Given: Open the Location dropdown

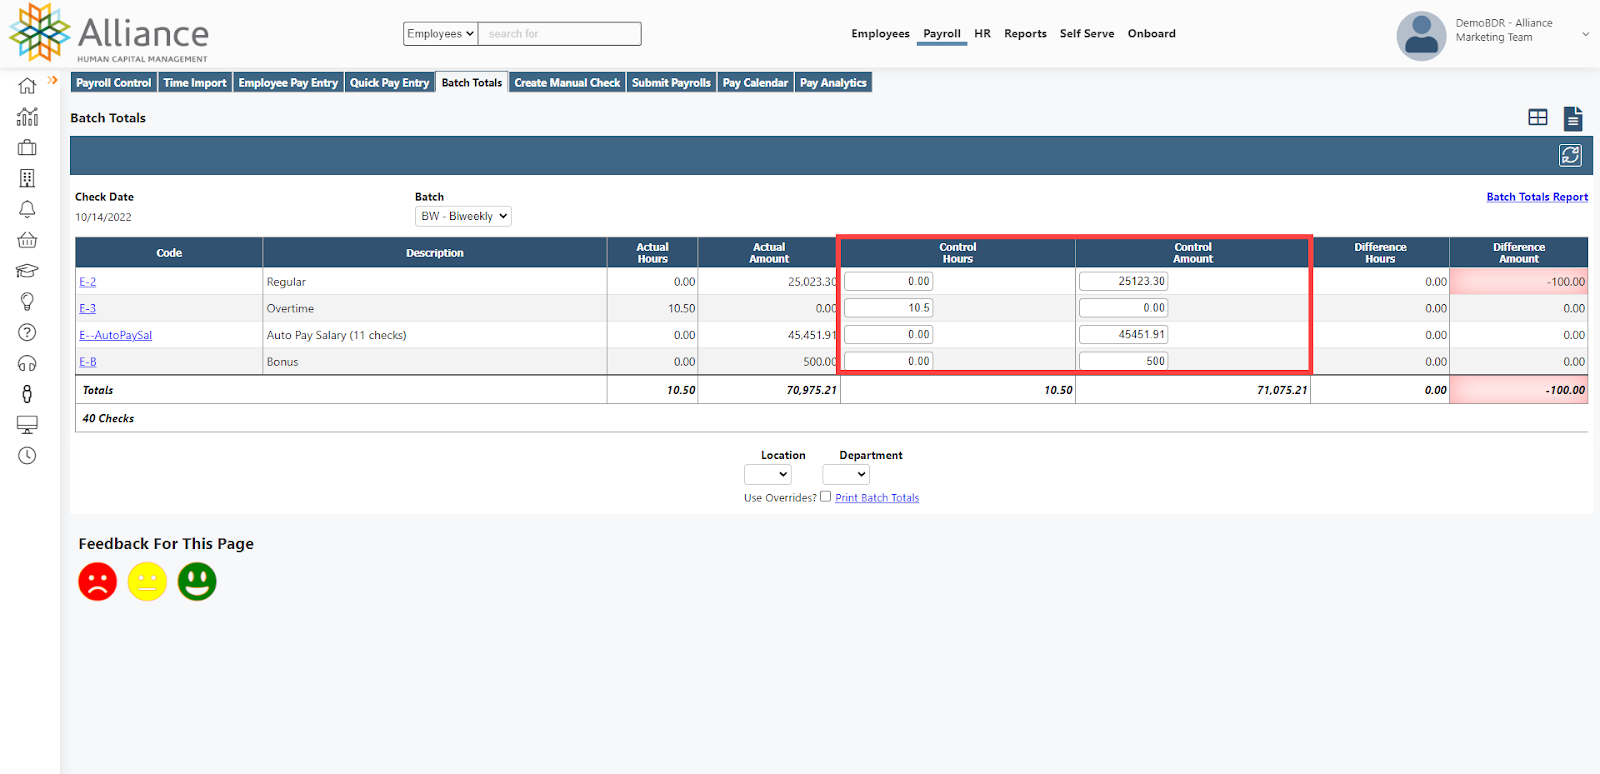Looking at the screenshot, I should (768, 475).
